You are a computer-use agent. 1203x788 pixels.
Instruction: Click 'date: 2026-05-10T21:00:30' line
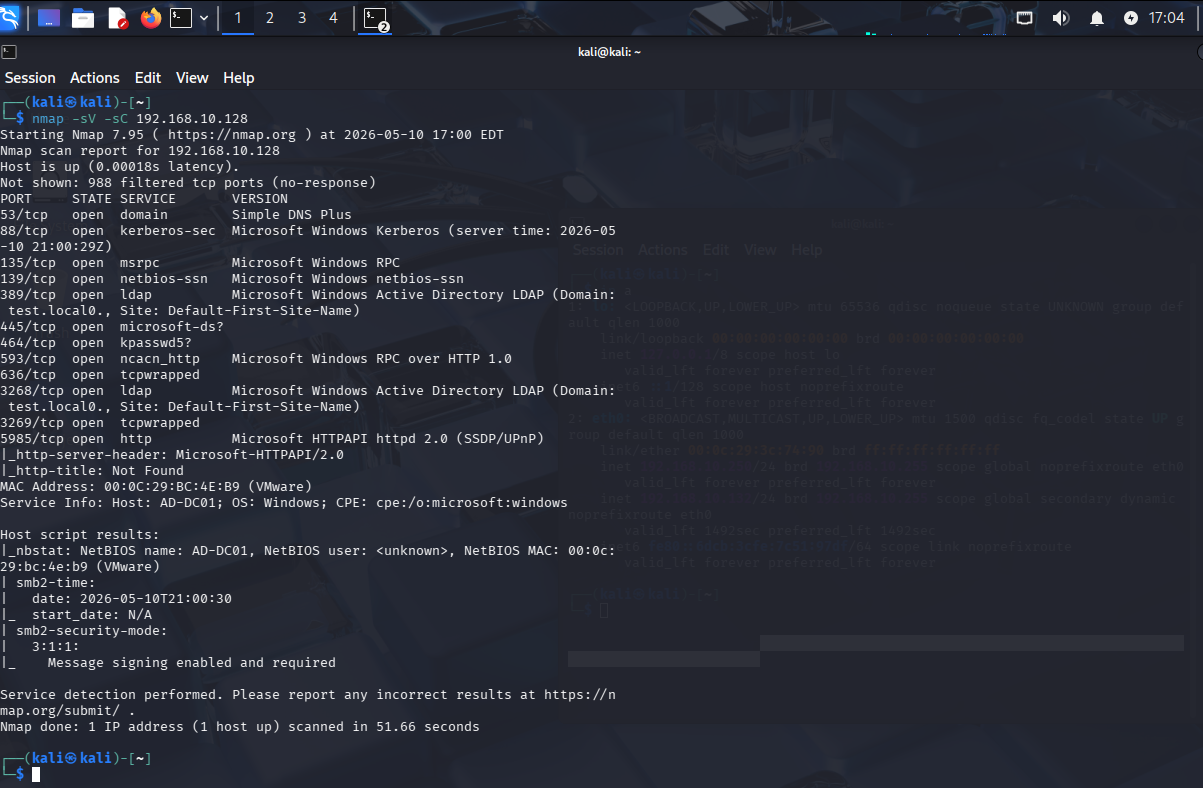tap(132, 599)
